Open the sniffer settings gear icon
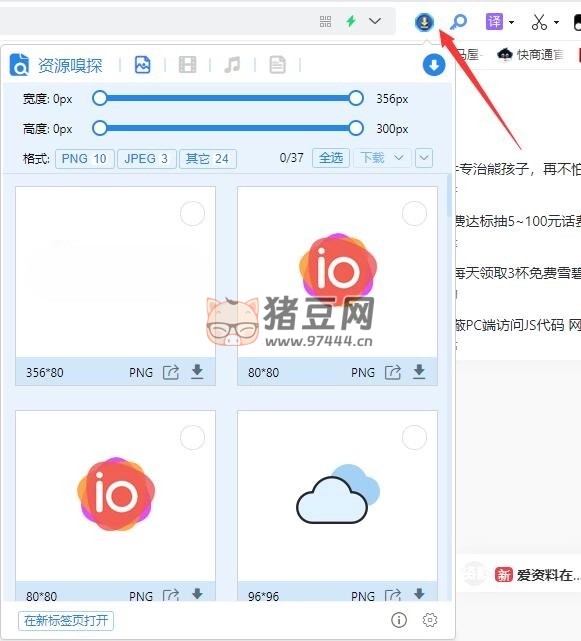Image resolution: width=581 pixels, height=641 pixels. [x=430, y=620]
